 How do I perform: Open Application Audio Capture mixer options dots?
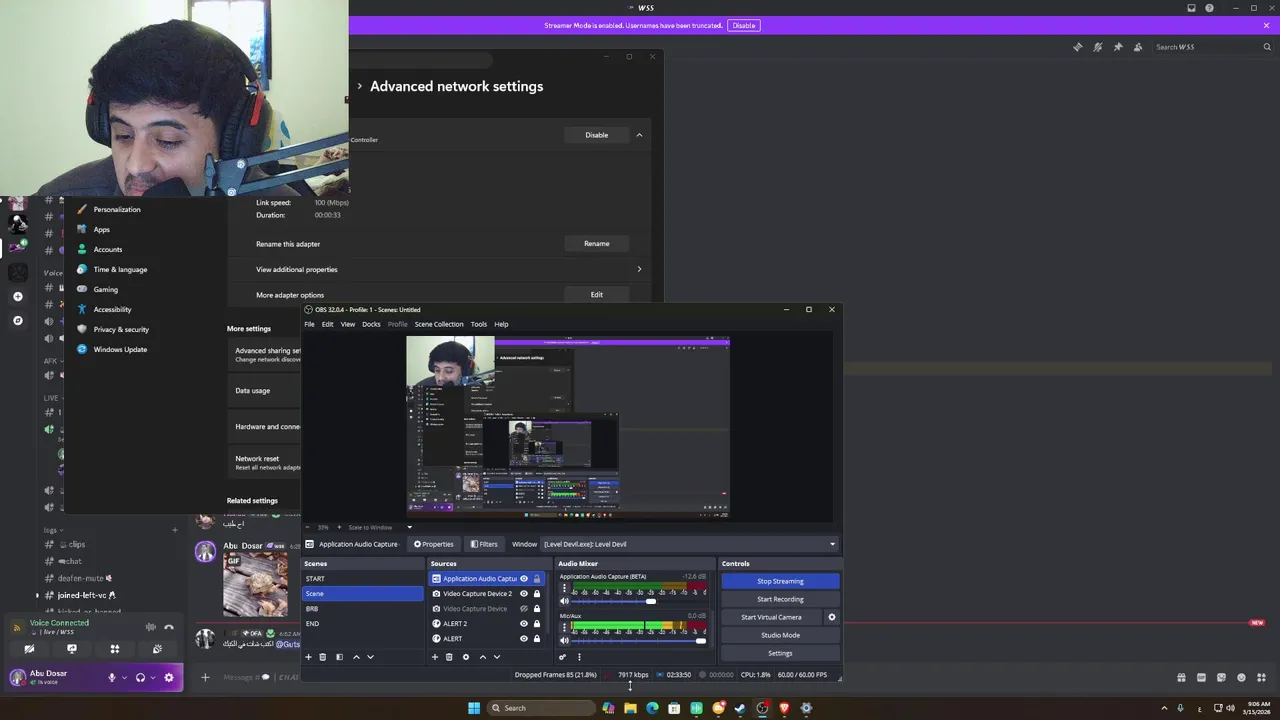click(x=564, y=589)
